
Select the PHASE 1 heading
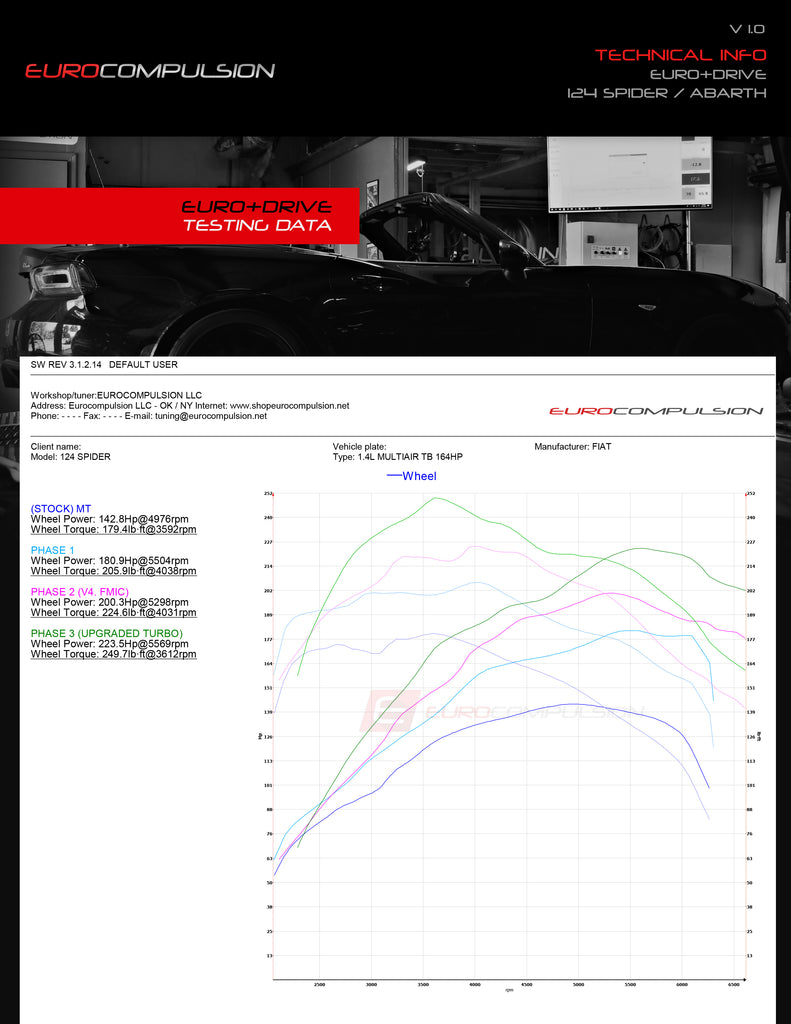pyautogui.click(x=52, y=550)
